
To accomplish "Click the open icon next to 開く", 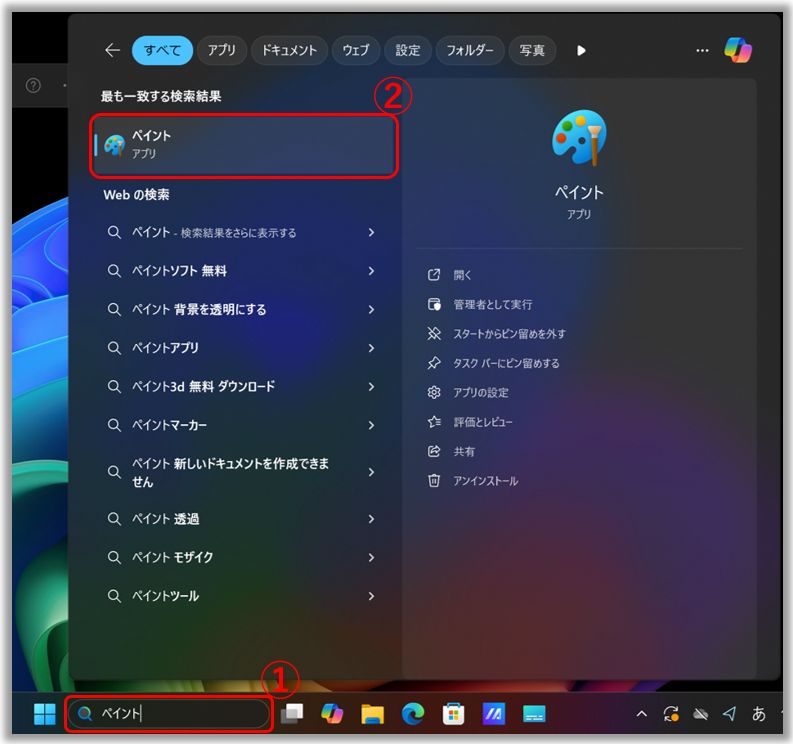I will [x=434, y=275].
